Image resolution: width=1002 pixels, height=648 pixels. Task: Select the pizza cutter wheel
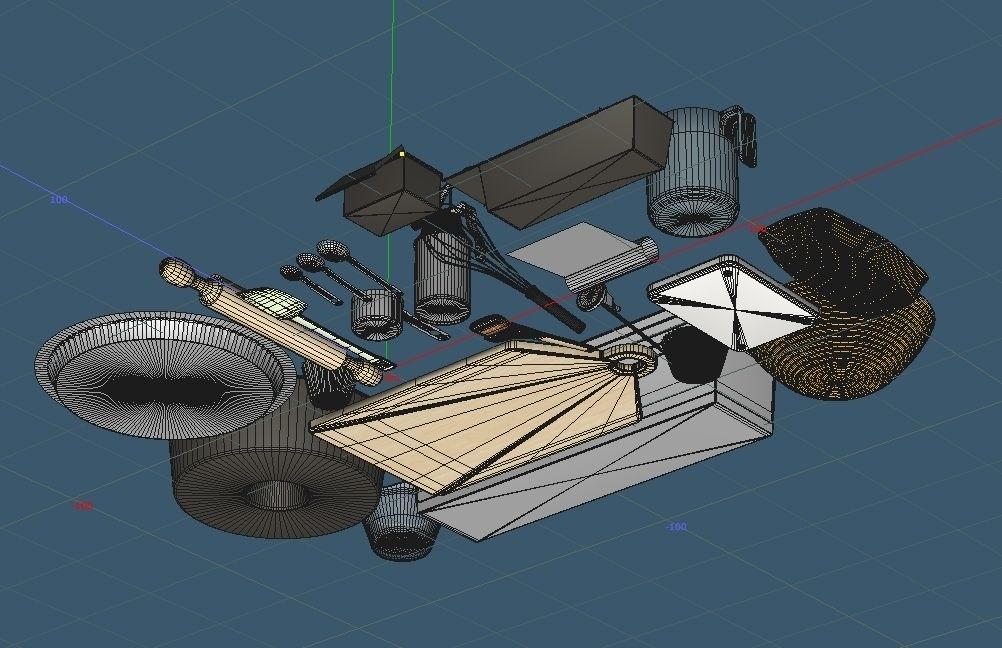click(590, 298)
